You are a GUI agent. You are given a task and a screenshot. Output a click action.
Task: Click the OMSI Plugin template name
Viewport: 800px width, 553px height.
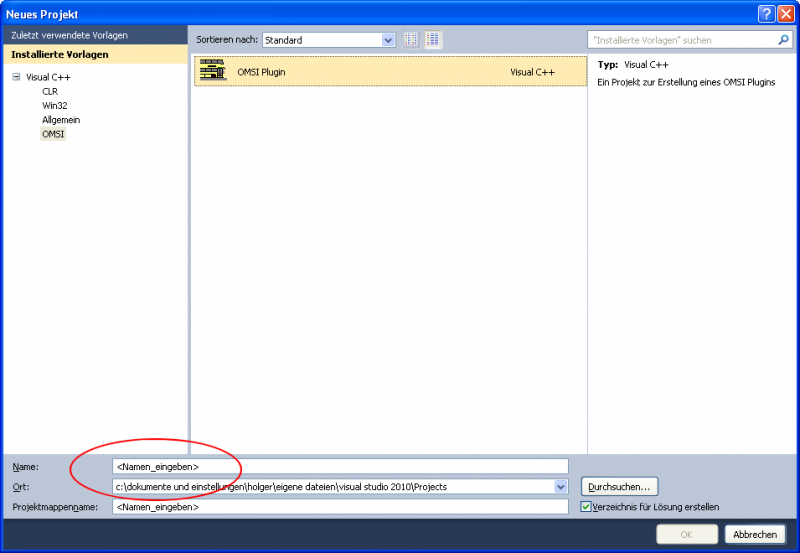261,72
